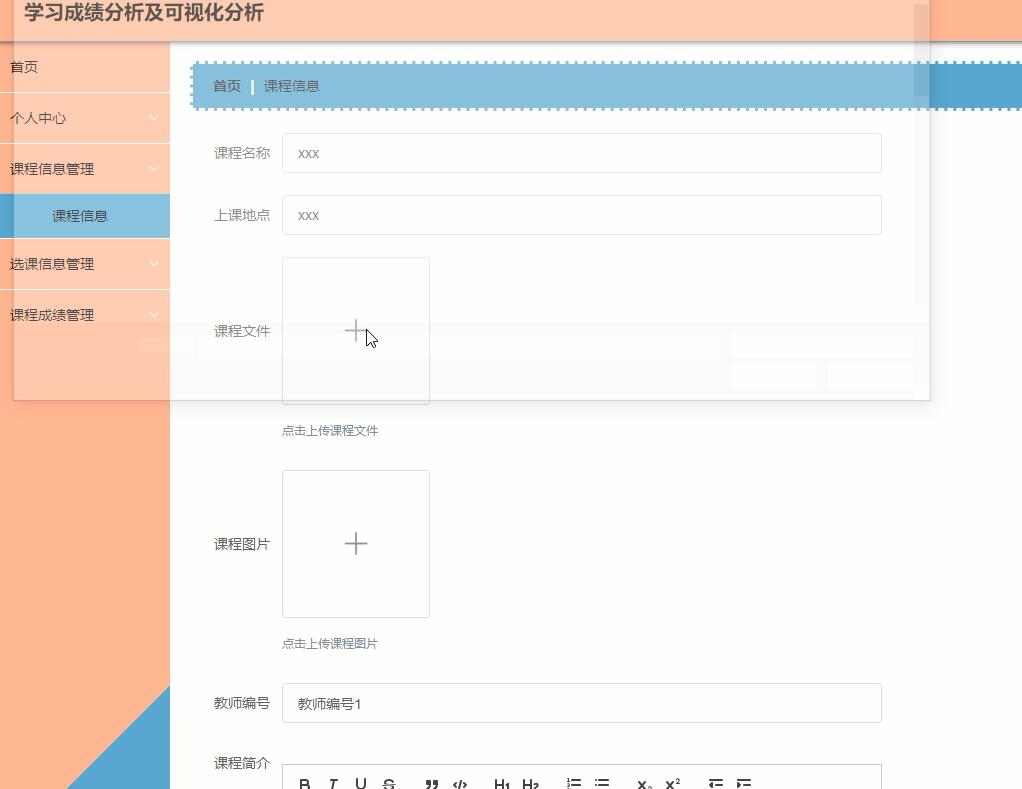Expand the 选课信息管理 sidebar menu
1022x789 pixels.
[85, 264]
